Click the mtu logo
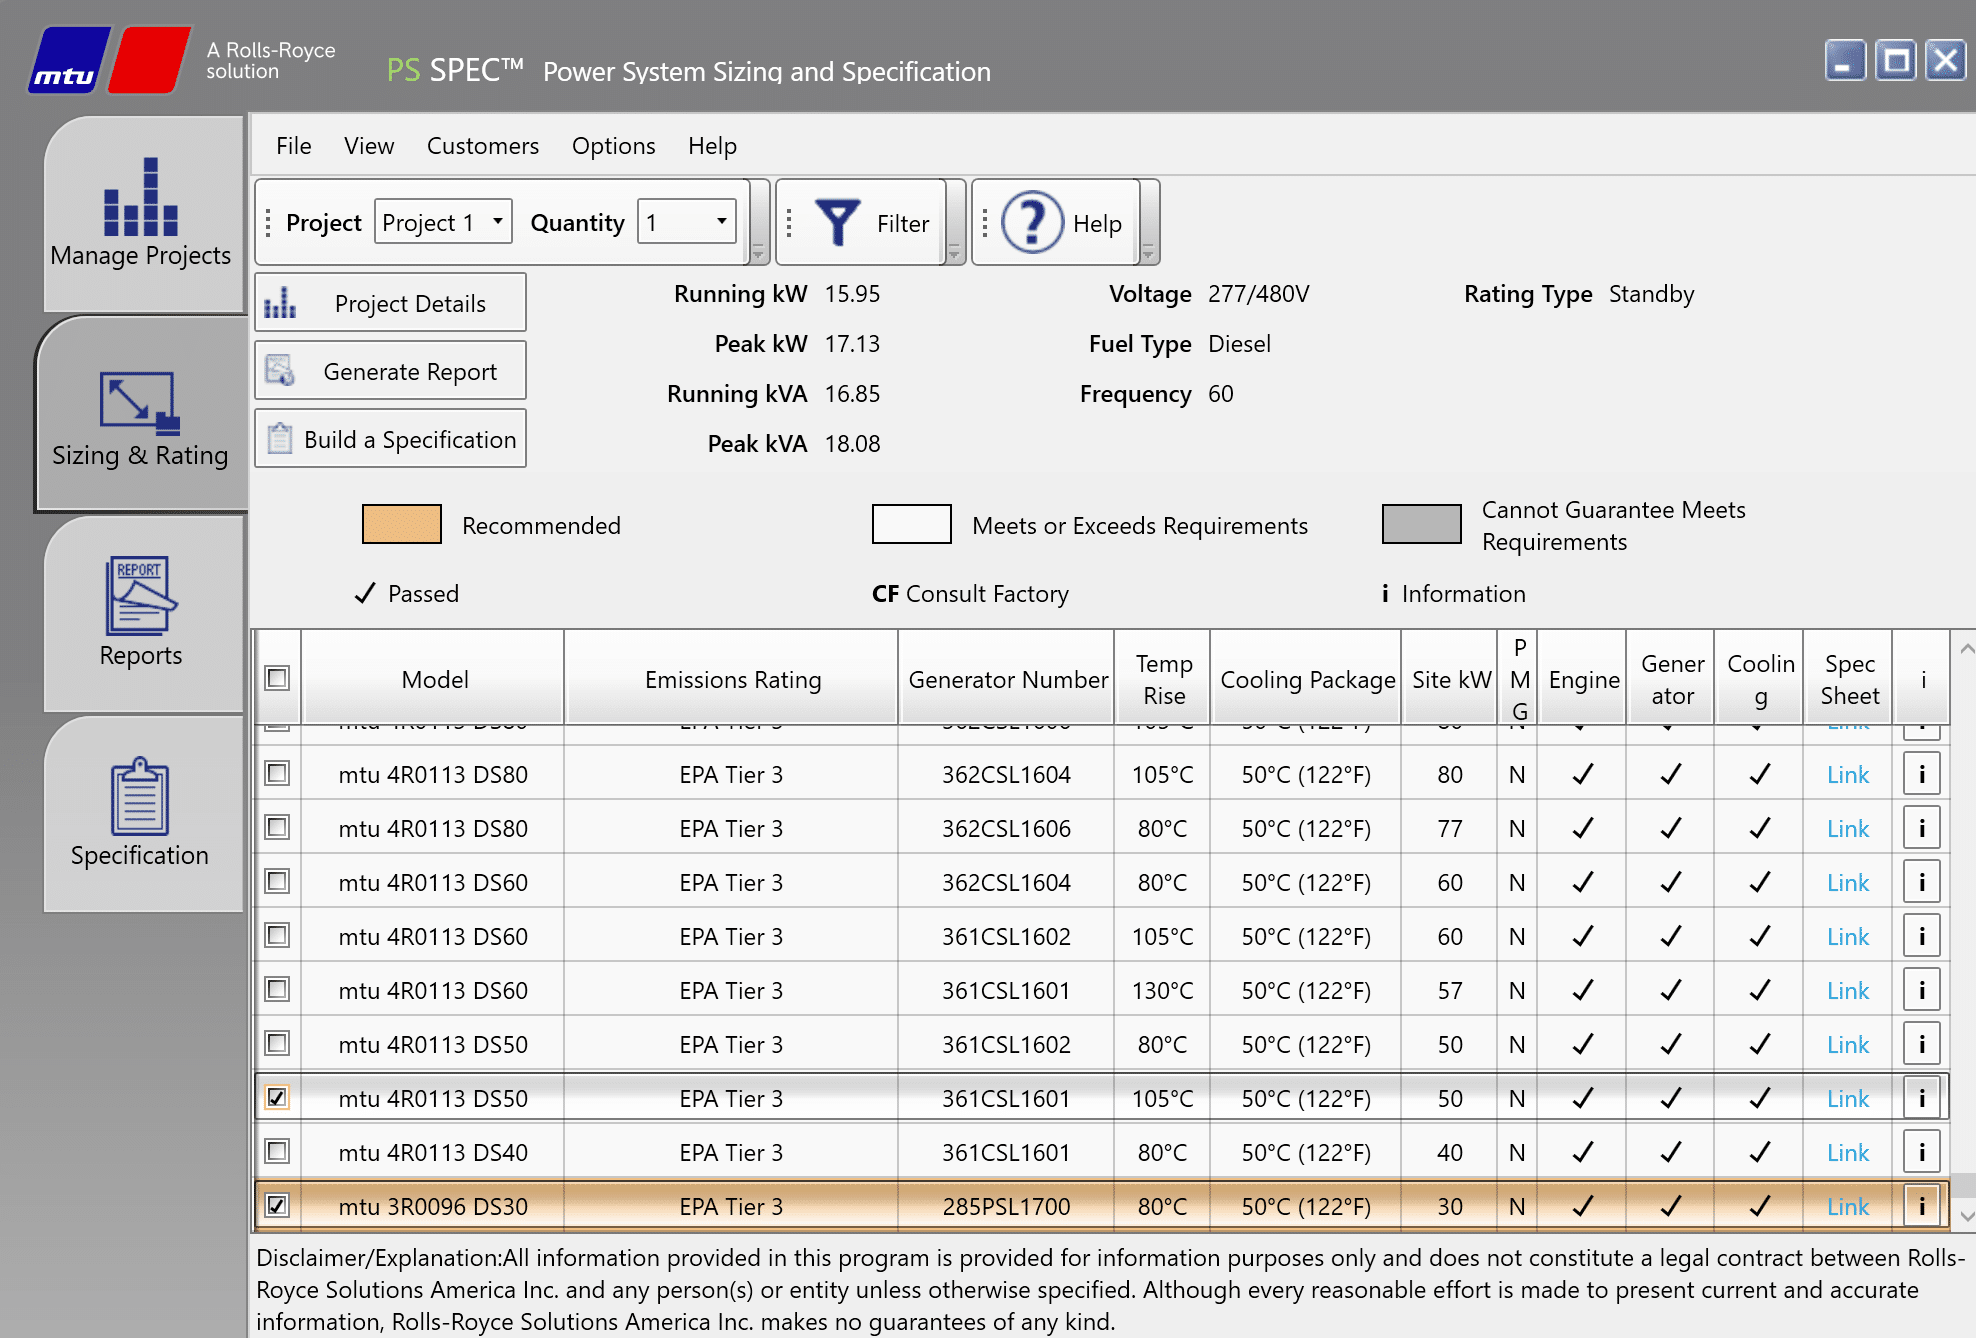Viewport: 1976px width, 1338px height. point(109,60)
